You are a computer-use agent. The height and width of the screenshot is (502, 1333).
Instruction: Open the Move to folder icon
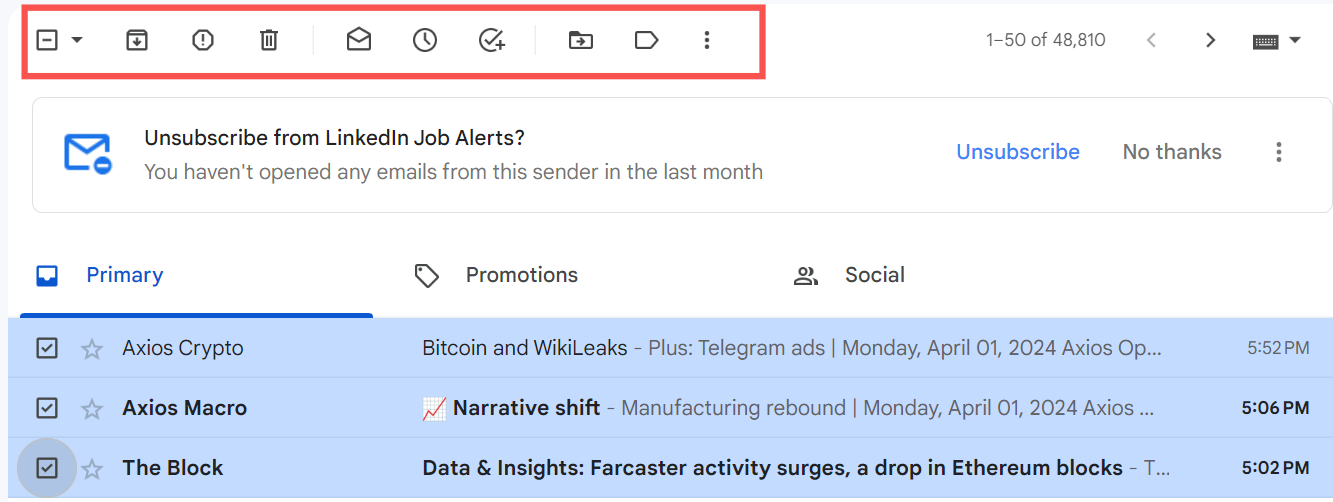point(581,40)
